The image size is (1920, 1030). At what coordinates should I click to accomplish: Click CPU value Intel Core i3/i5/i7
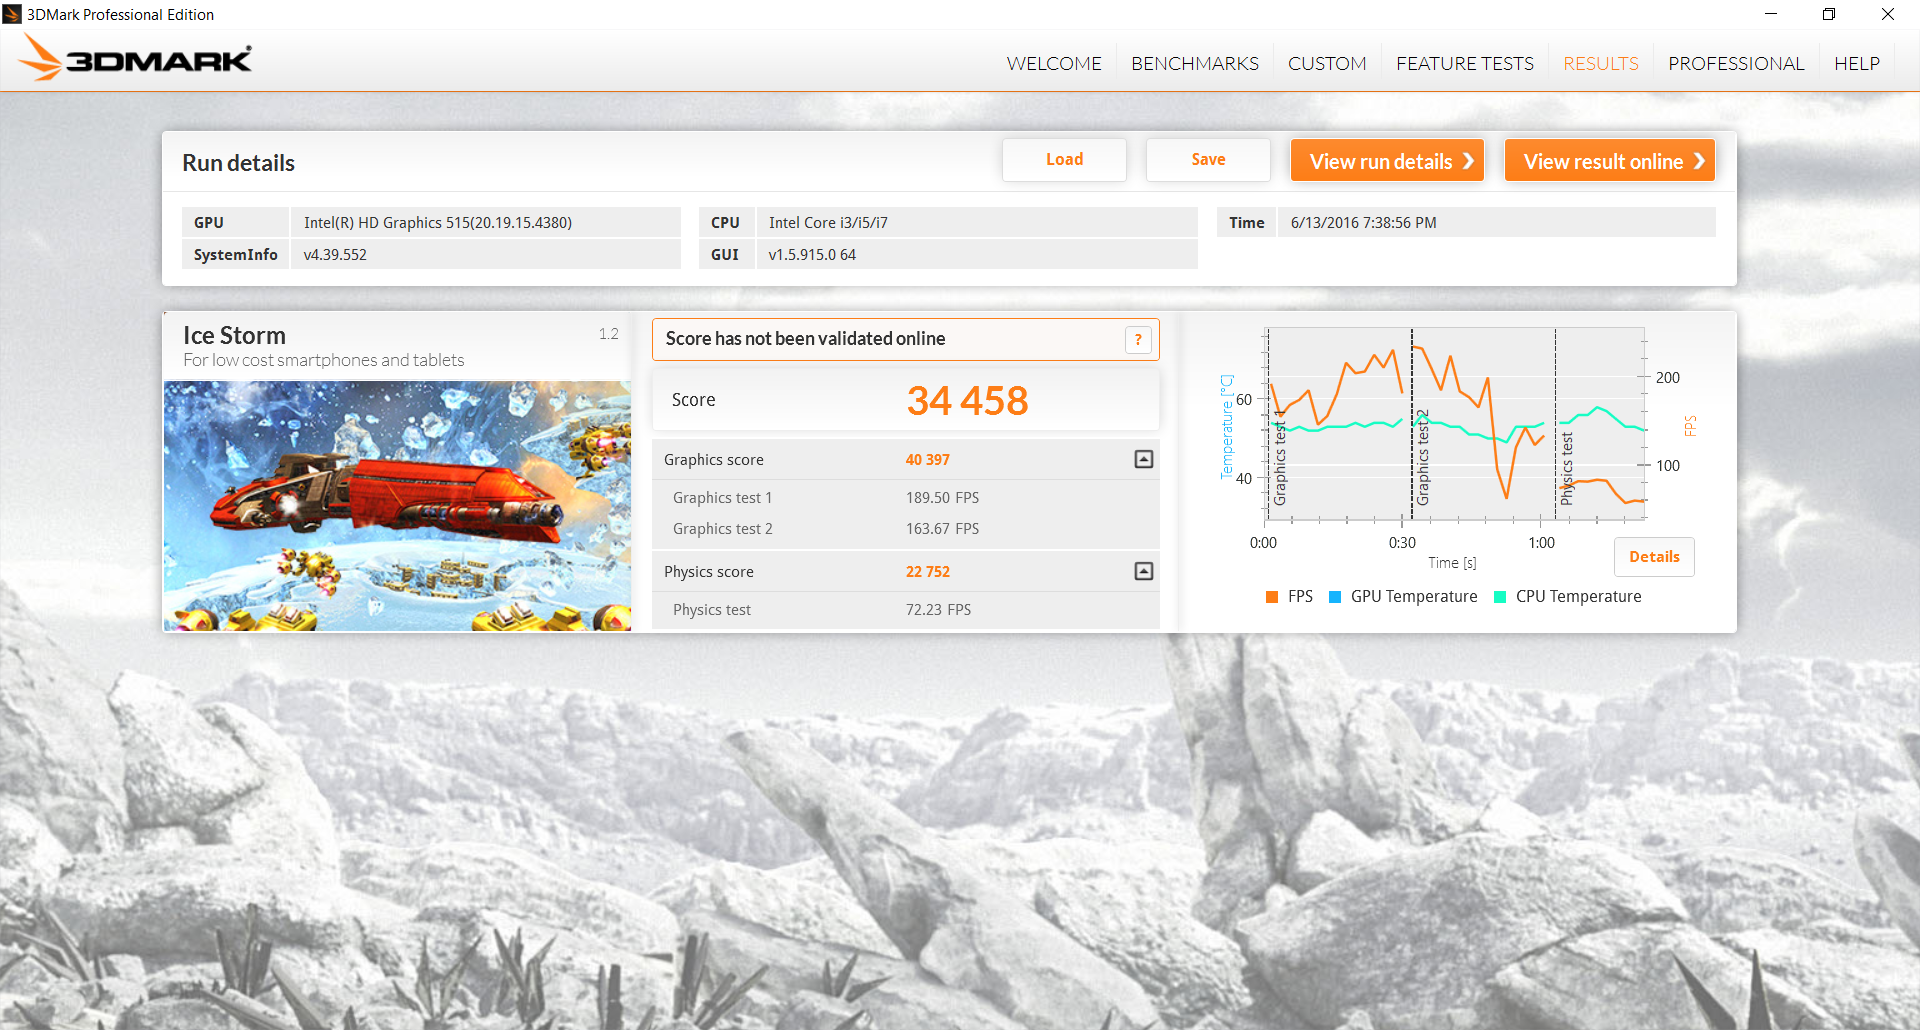(828, 223)
